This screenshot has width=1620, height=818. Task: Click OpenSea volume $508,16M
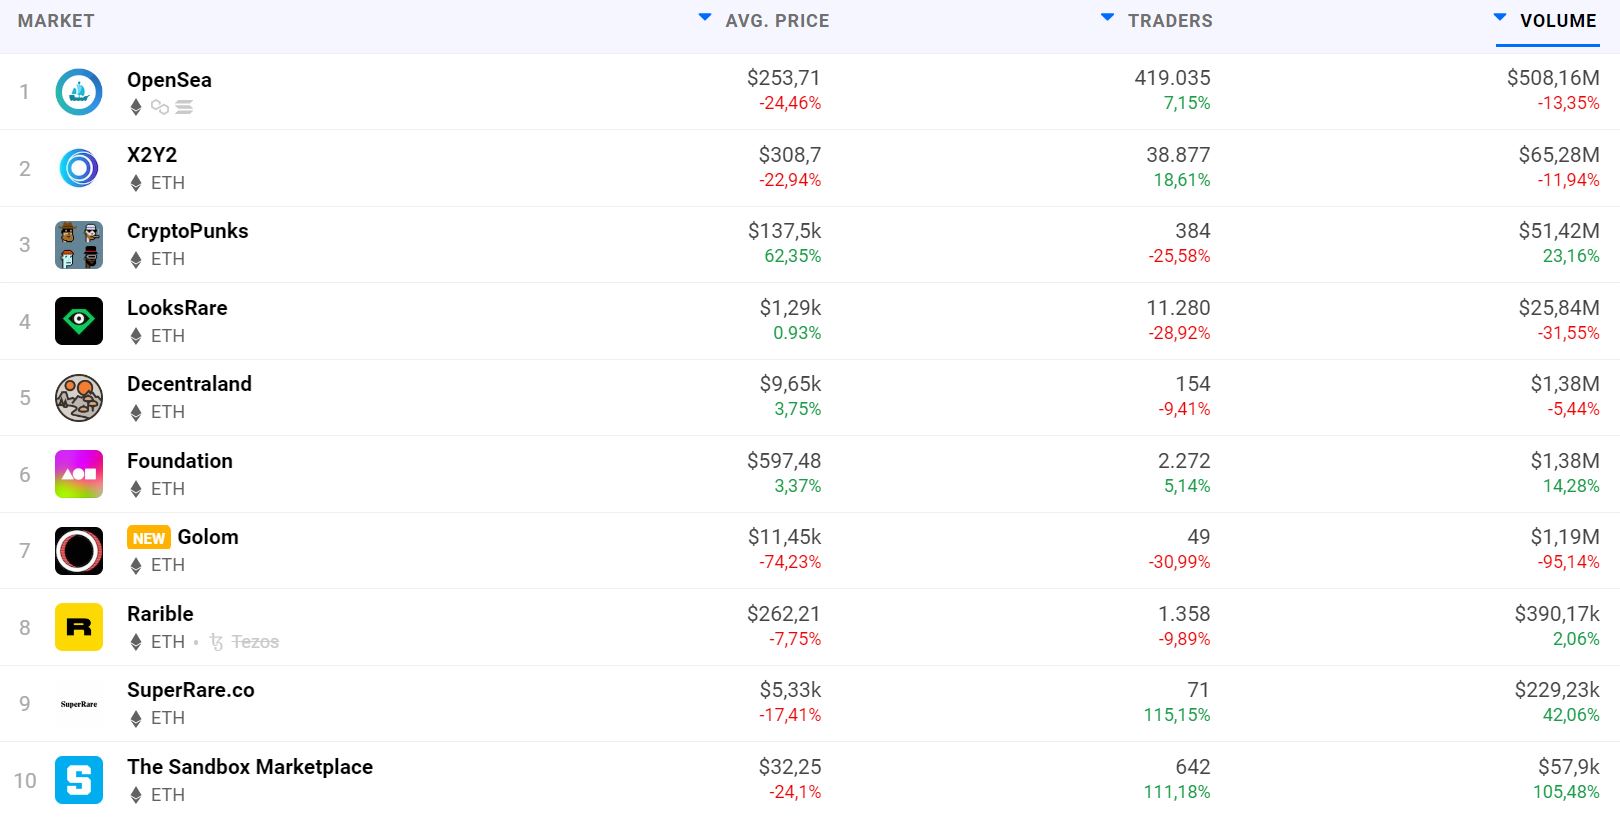1553,78
